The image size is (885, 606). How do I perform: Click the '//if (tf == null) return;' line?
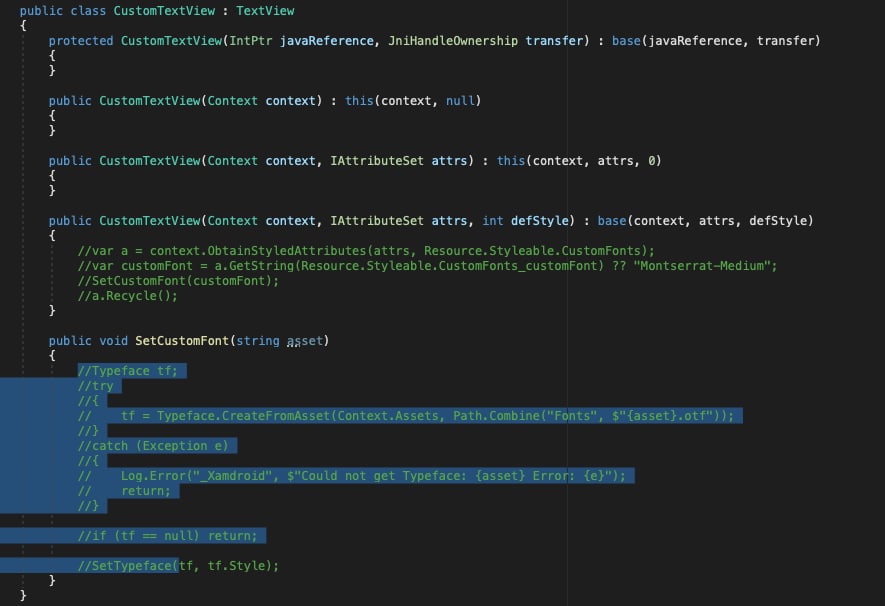(x=168, y=535)
